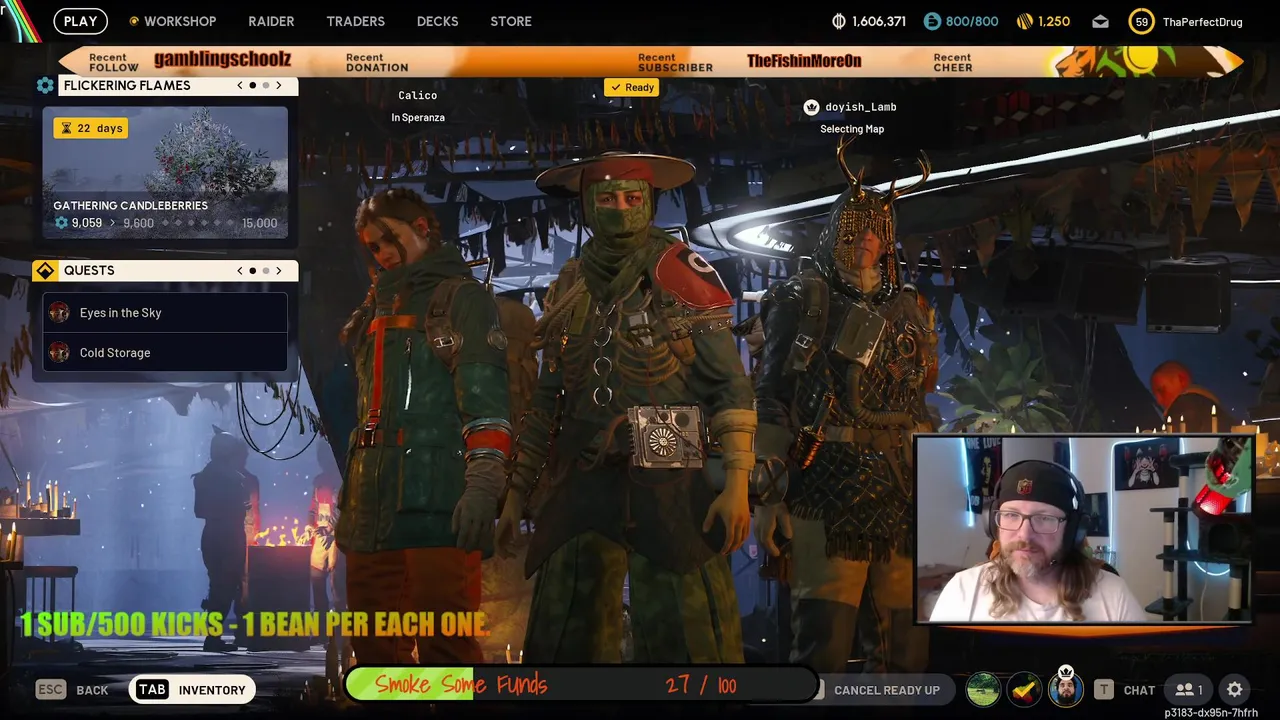Click the Calico squad member name
This screenshot has width=1280, height=720.
point(418,95)
